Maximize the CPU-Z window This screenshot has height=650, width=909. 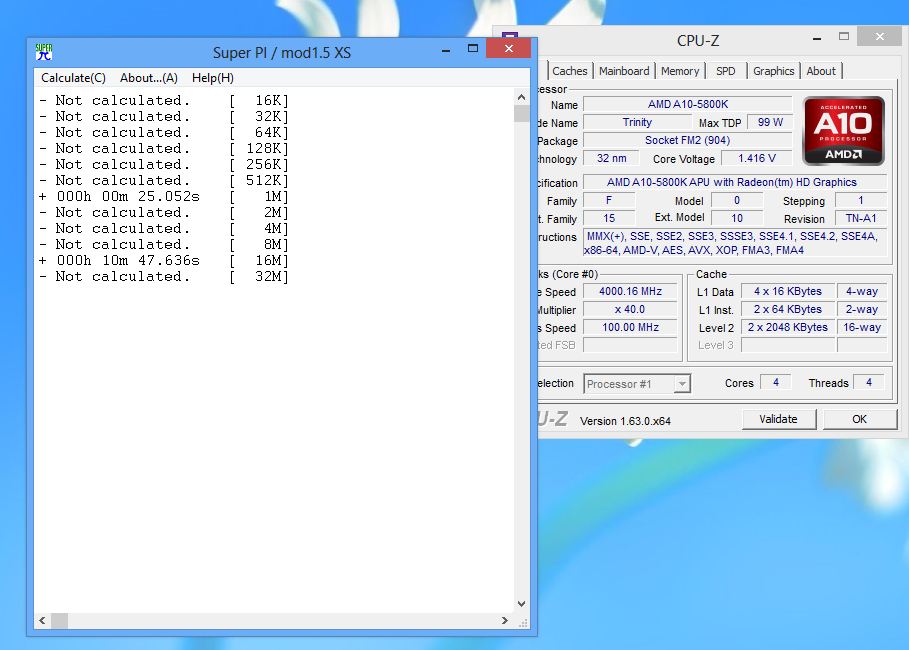(x=844, y=37)
